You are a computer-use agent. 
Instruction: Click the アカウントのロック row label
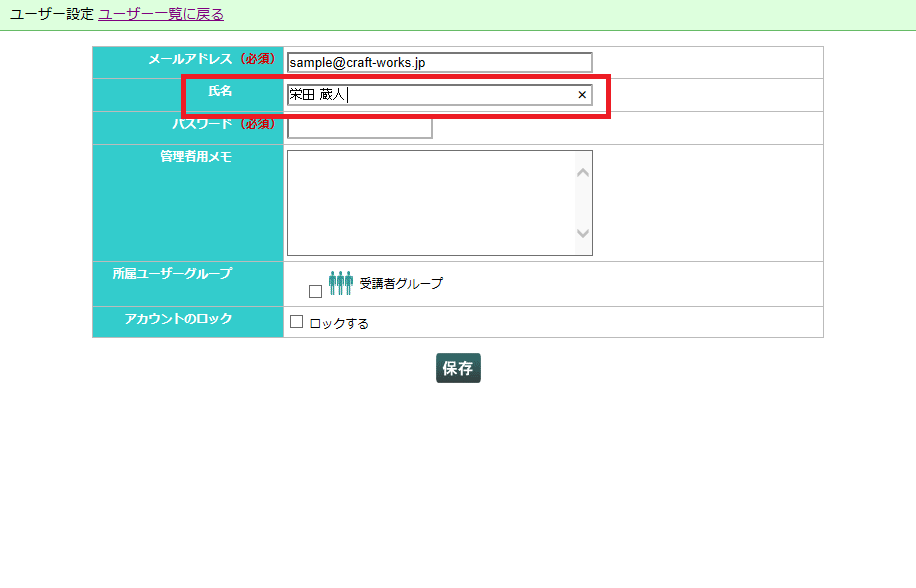178,318
